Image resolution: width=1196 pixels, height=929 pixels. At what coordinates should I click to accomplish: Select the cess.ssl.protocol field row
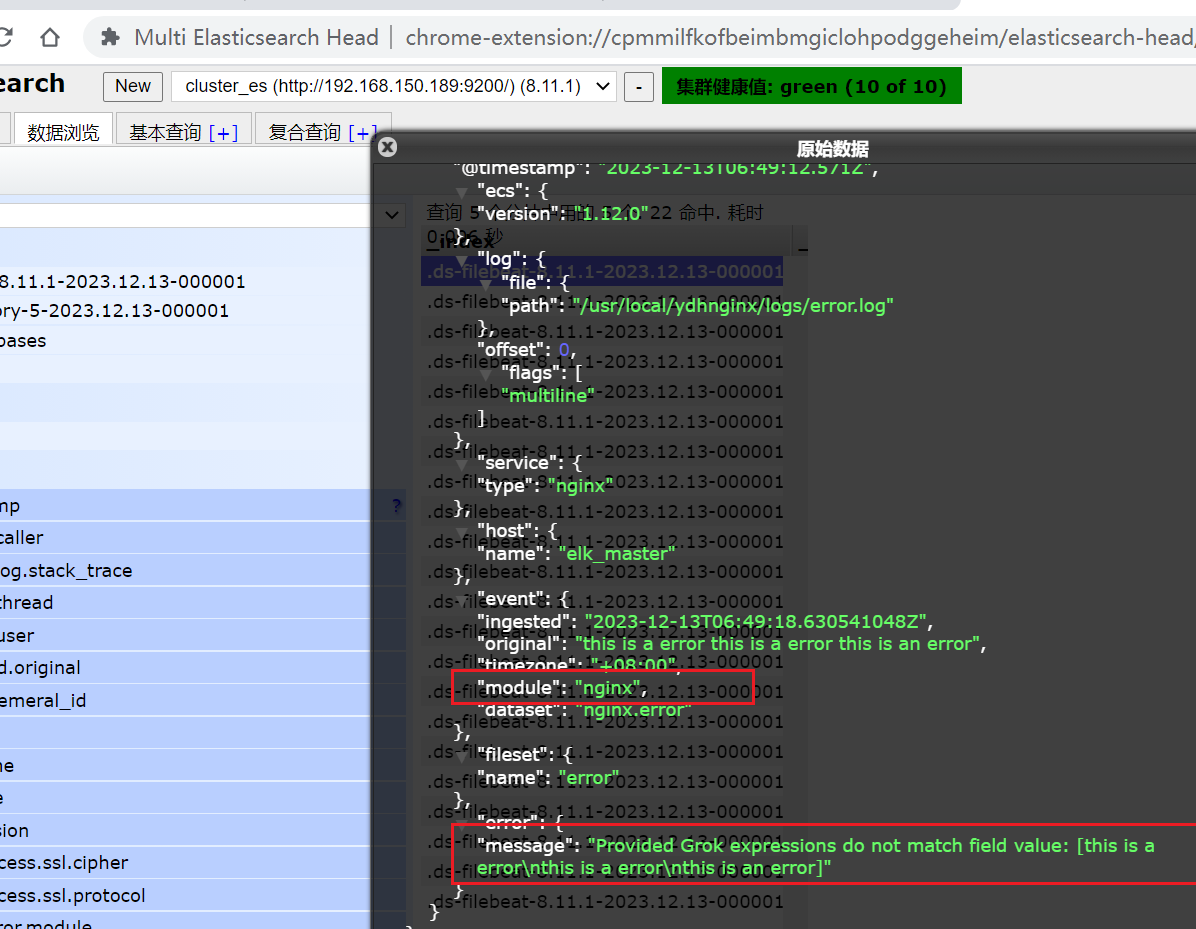tap(185, 895)
